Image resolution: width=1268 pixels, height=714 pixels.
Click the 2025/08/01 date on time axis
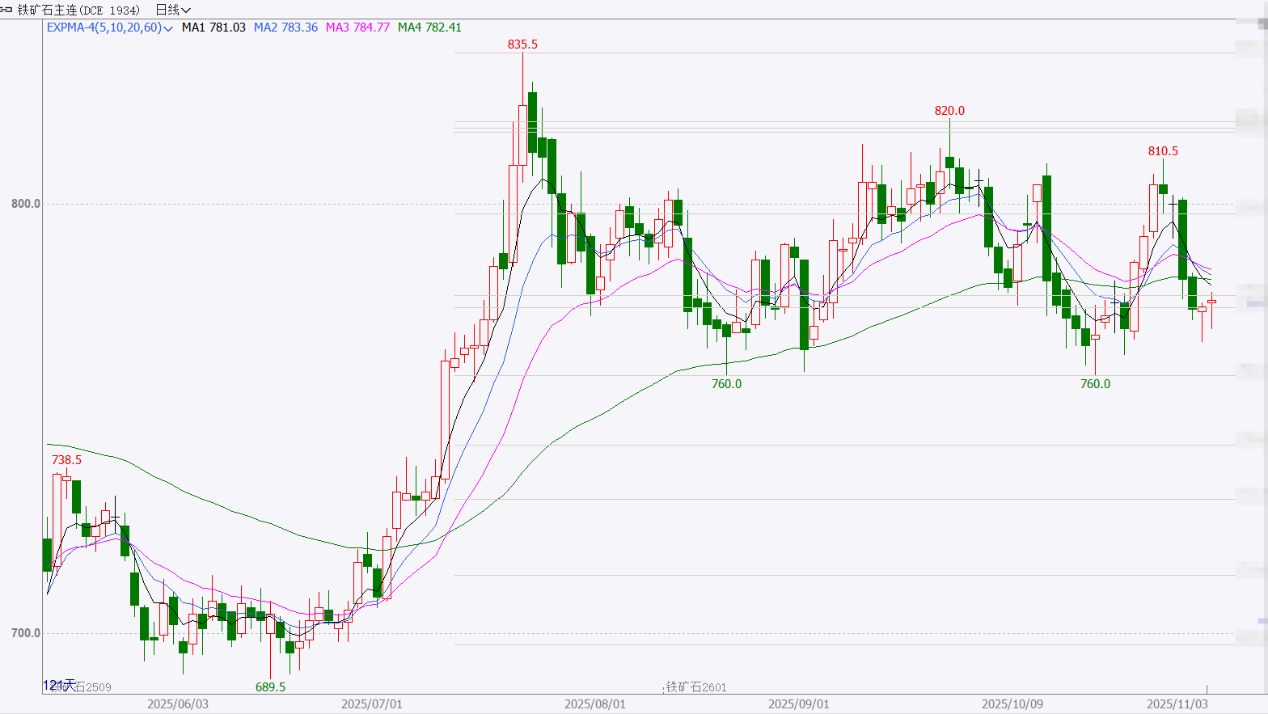click(595, 704)
